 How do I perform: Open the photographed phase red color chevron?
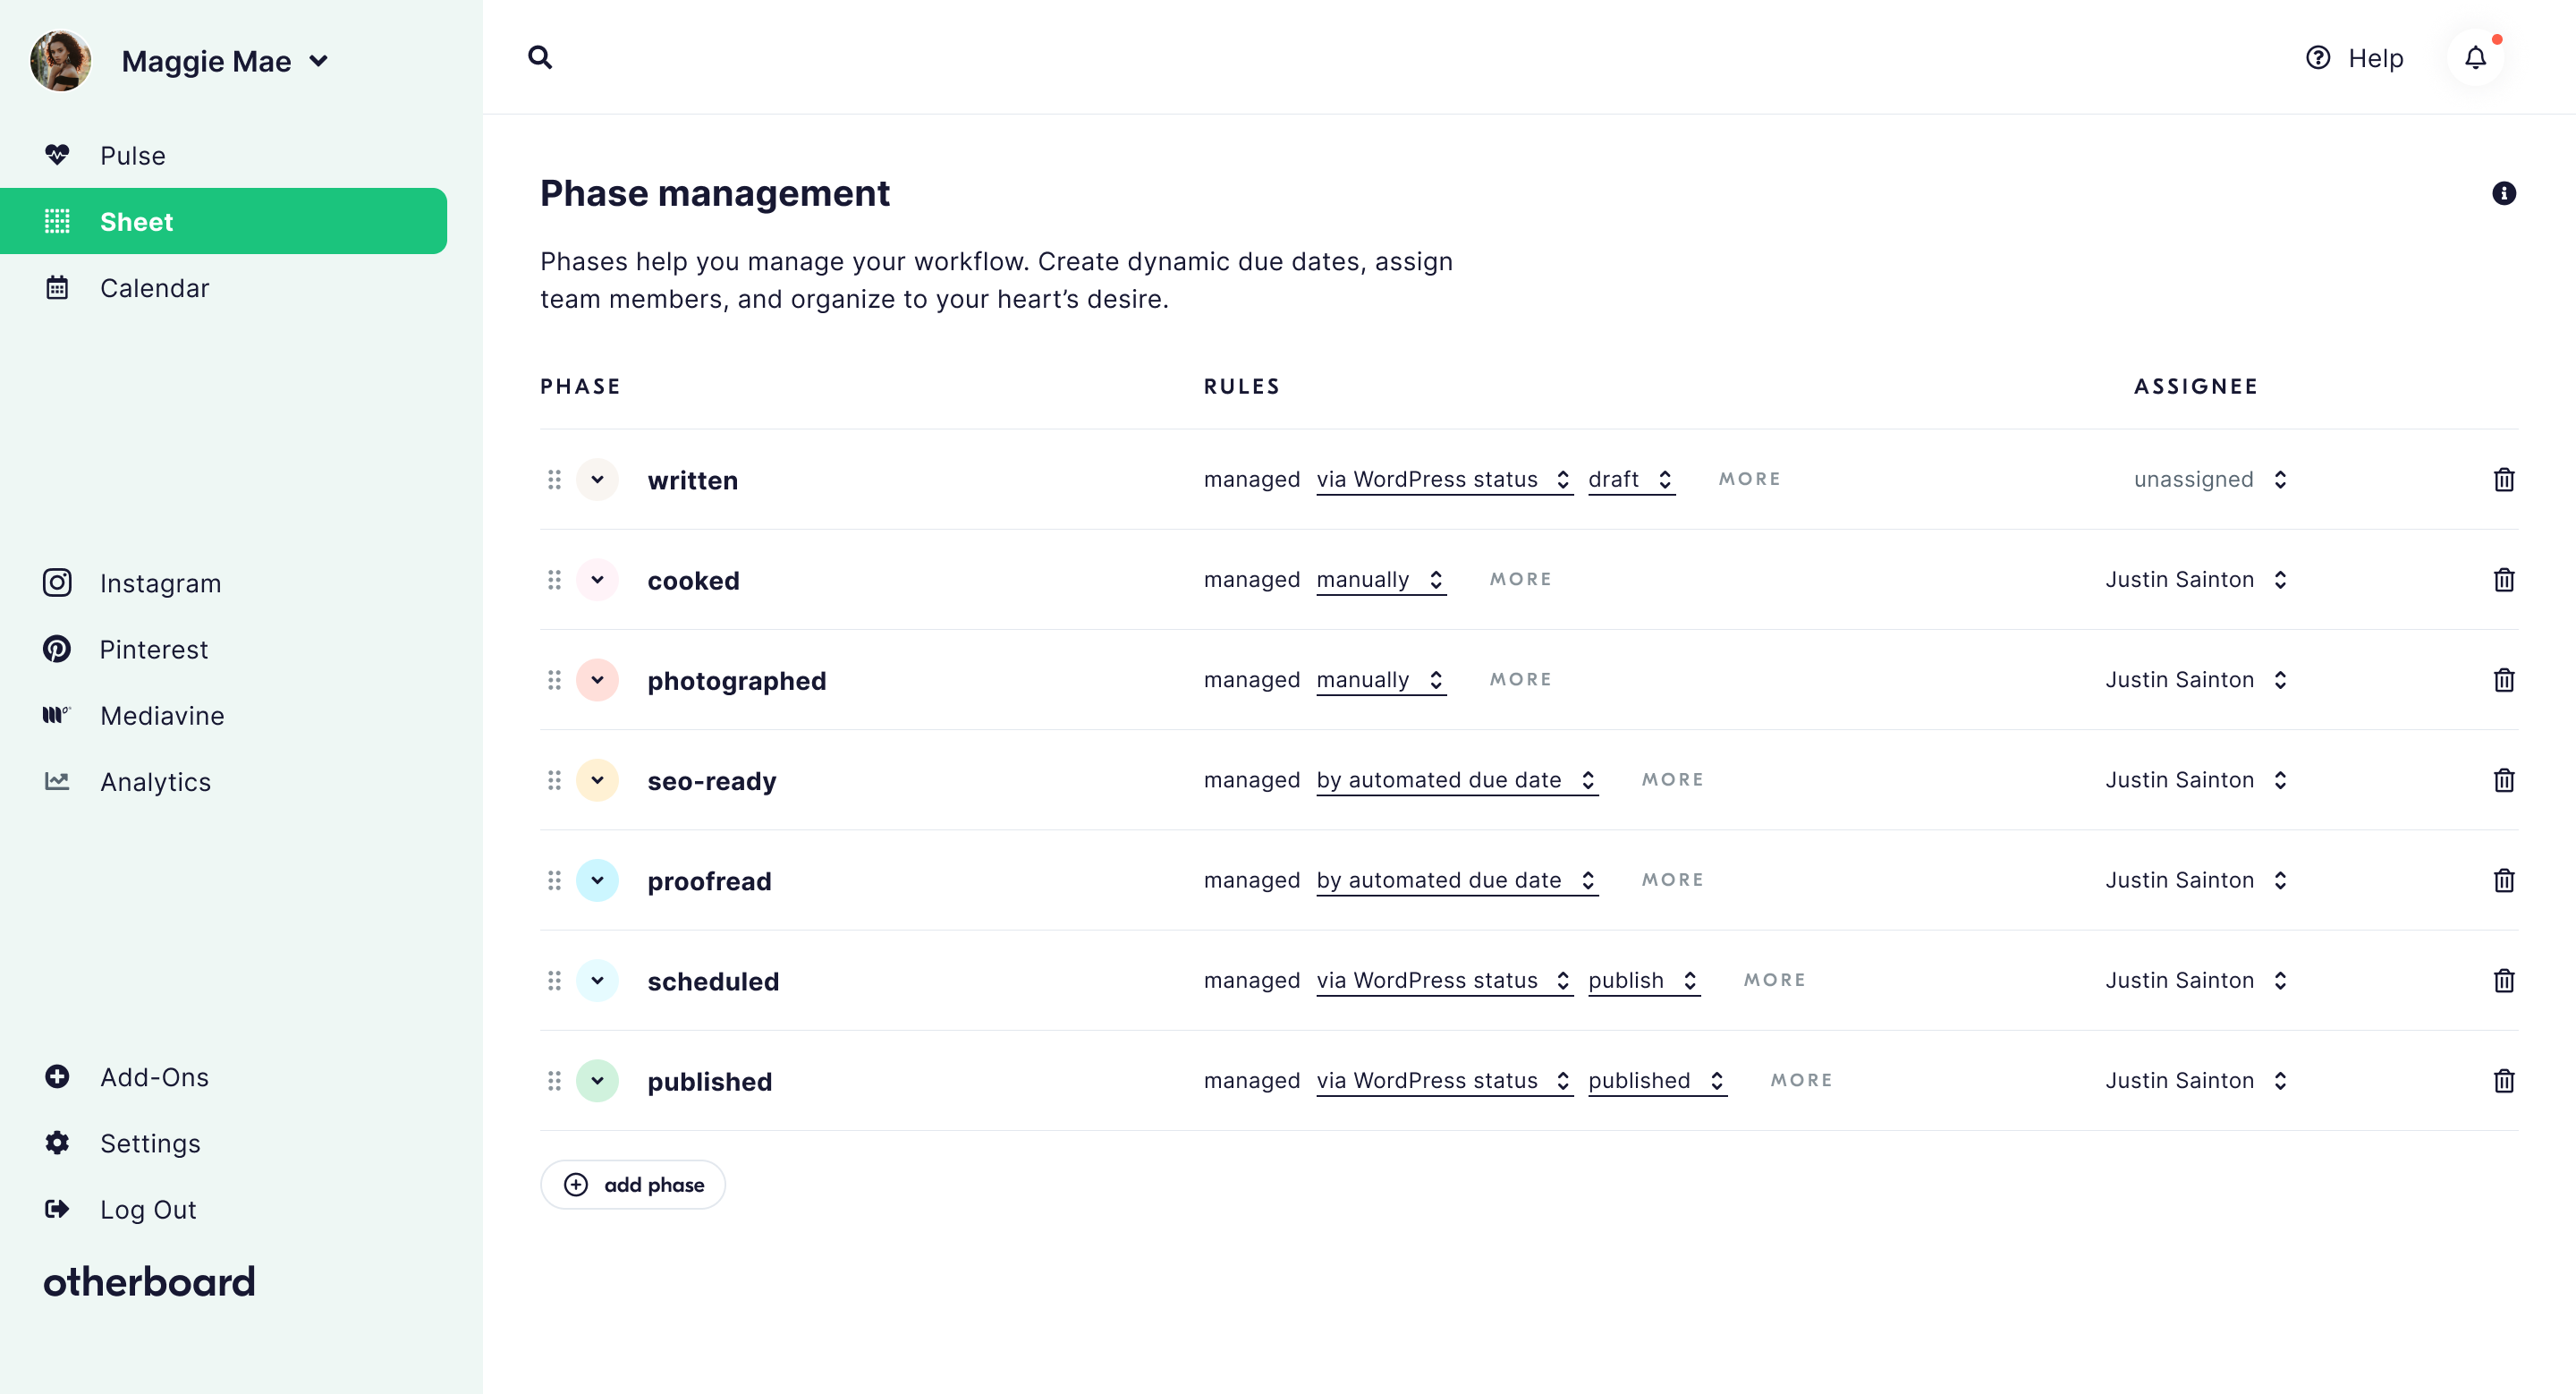point(597,680)
